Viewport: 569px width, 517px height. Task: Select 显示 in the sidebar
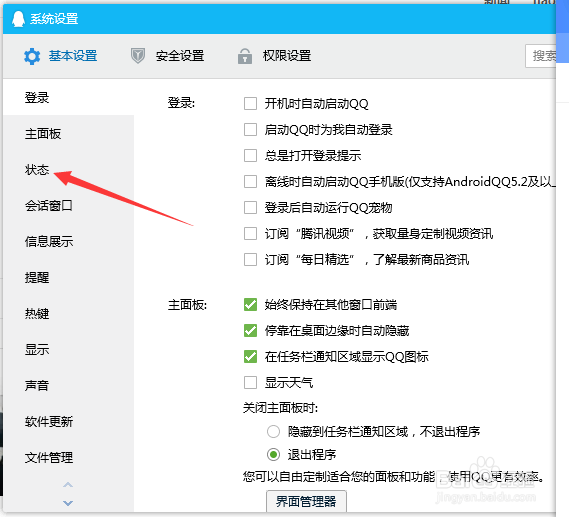point(37,349)
